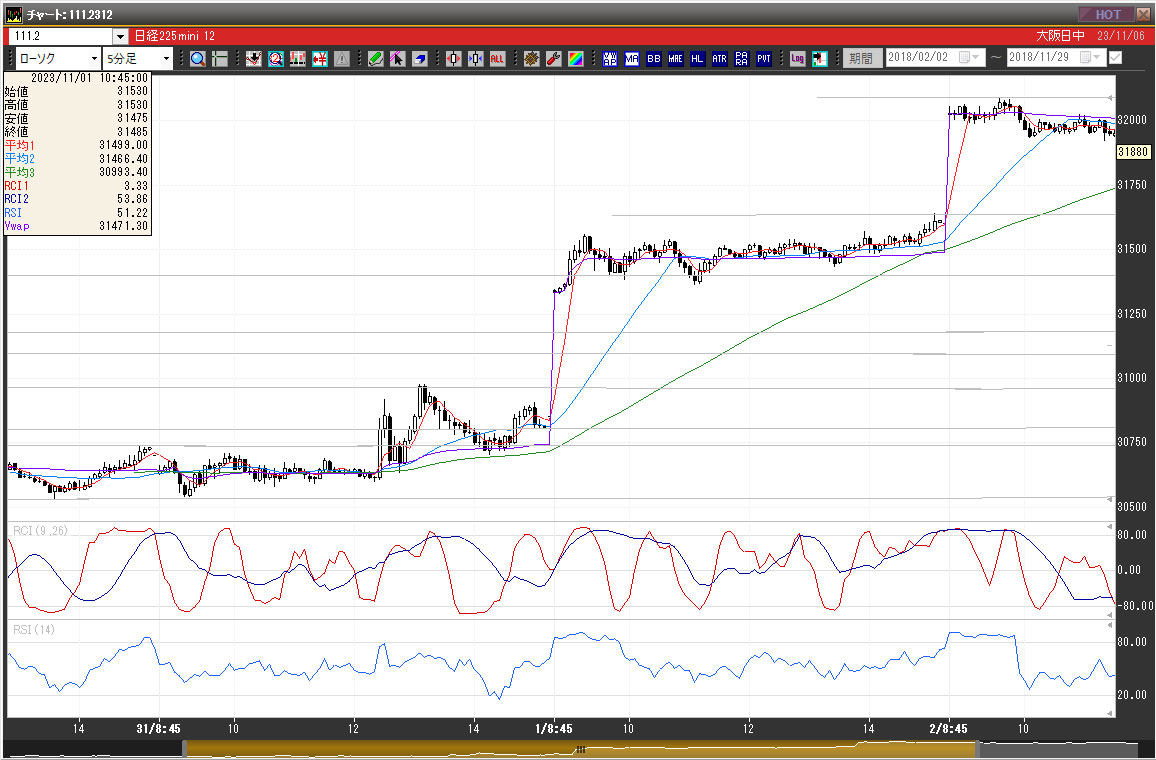Open chart settings gear icon
Image resolution: width=1156 pixels, height=760 pixels.
click(x=532, y=59)
